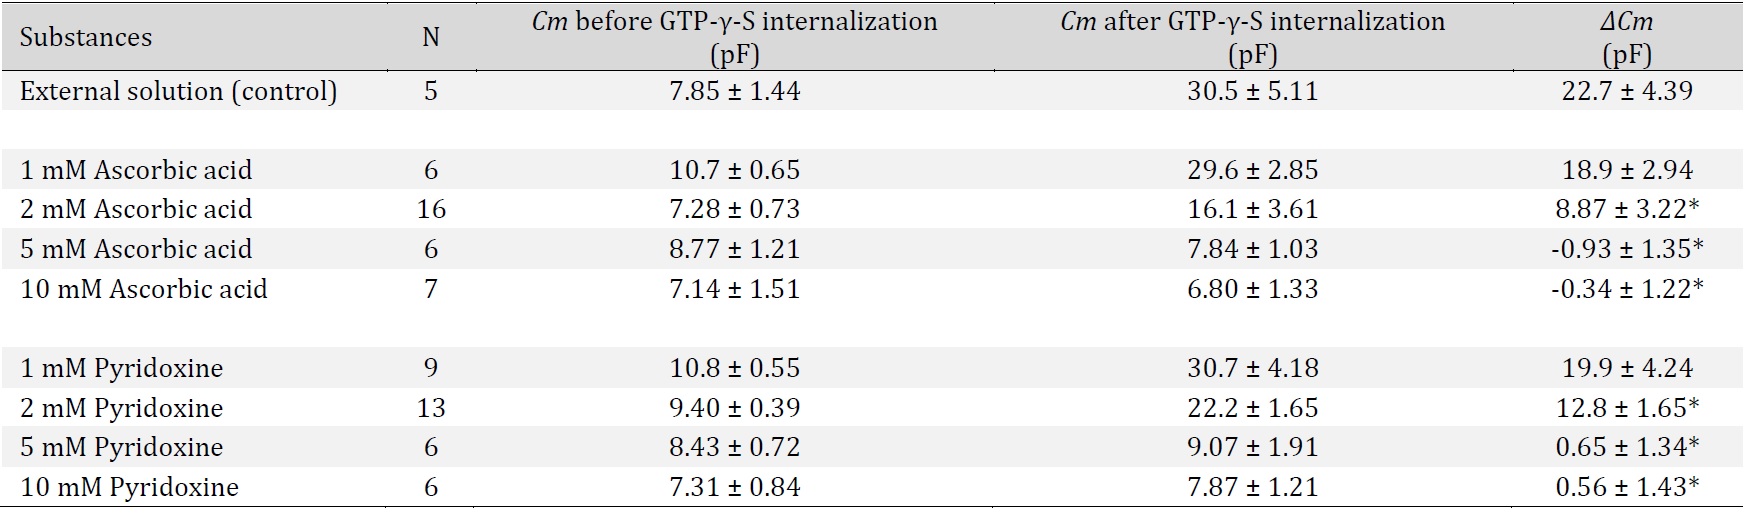This screenshot has width=1746, height=513.
Task: Click the 2 mM Ascorbic acid label
Action: 136,210
